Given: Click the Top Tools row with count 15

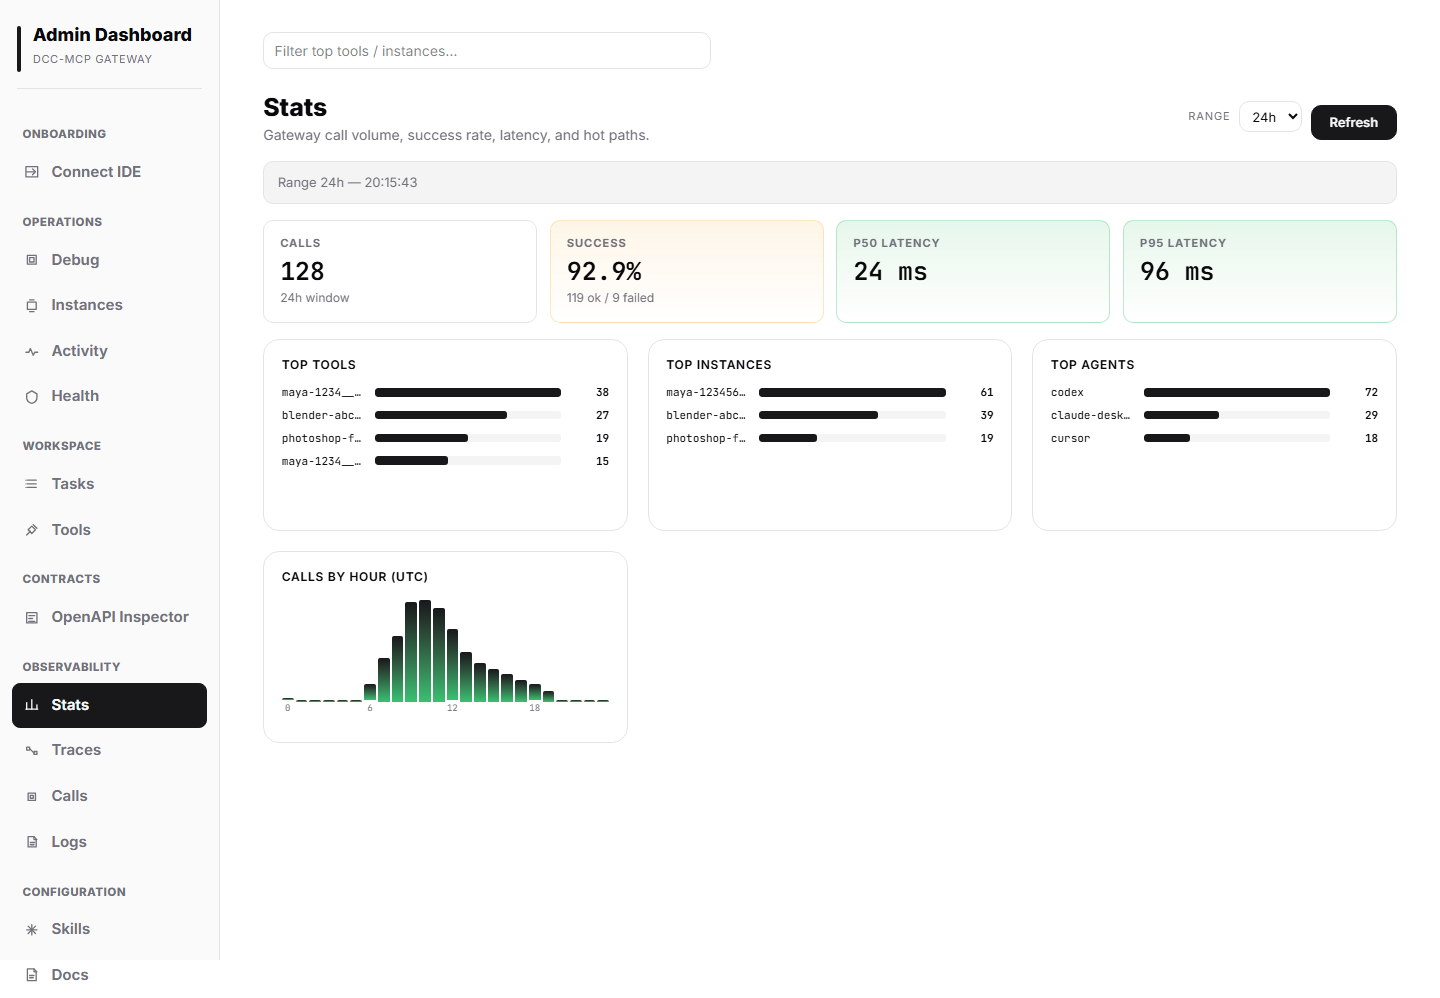Looking at the screenshot, I should (x=445, y=461).
